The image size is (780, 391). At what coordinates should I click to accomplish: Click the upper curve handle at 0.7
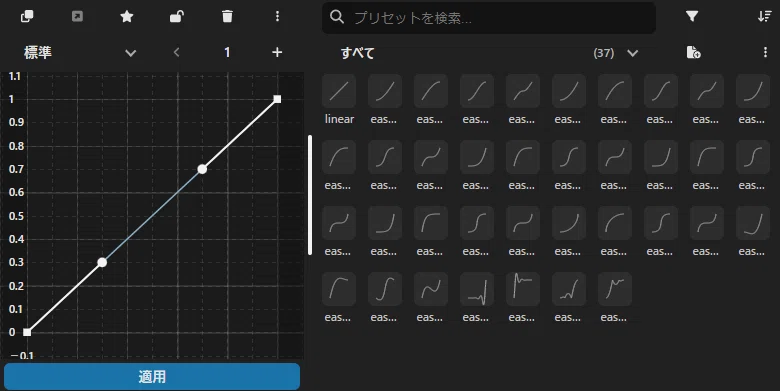(x=202, y=169)
